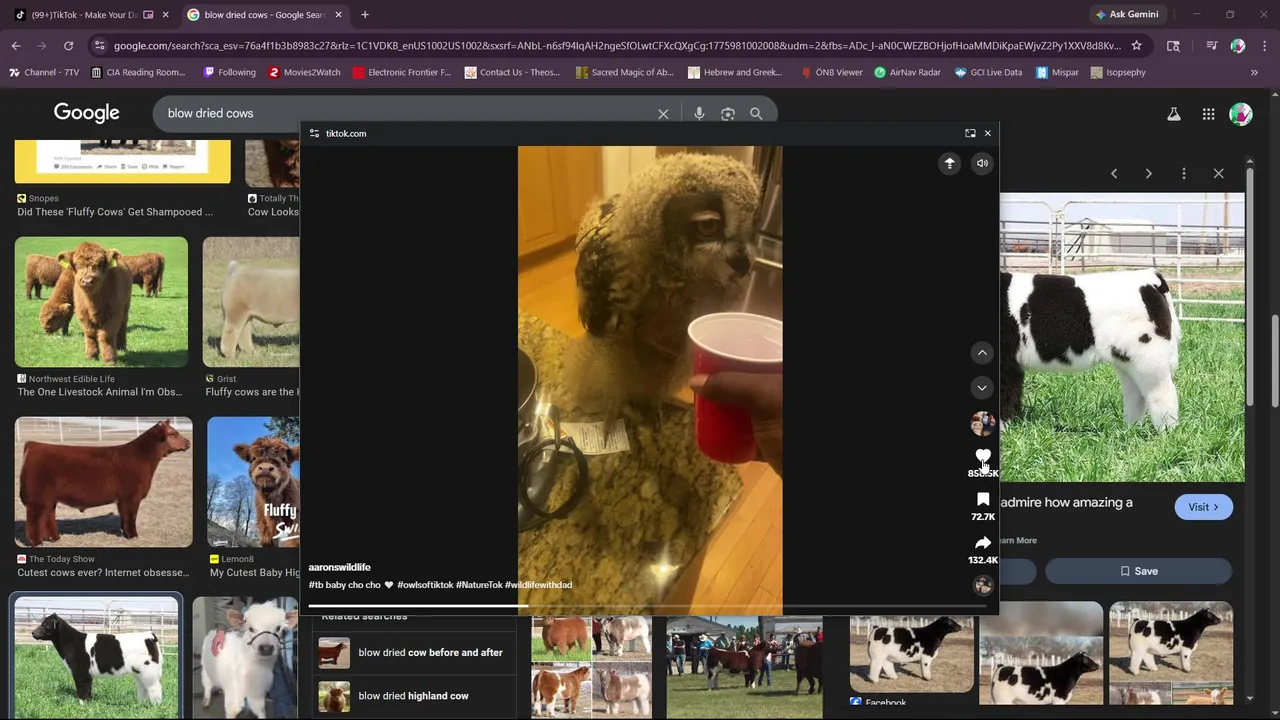This screenshot has width=1280, height=720.
Task: Open tiktok.com site info icon
Action: [x=314, y=133]
